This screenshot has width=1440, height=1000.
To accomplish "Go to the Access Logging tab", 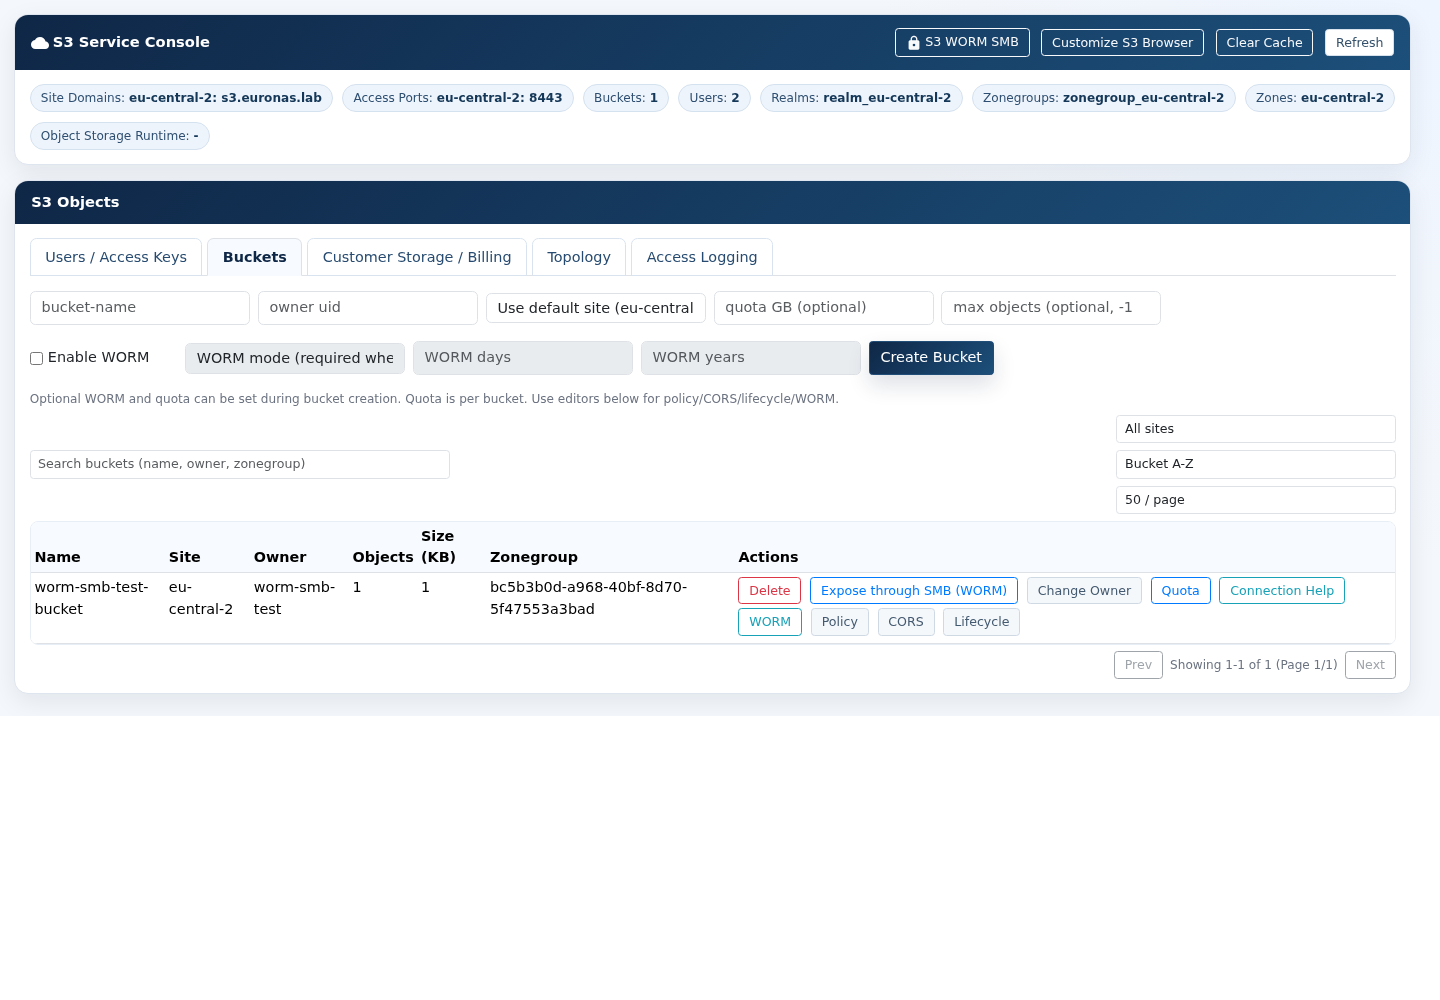I will (702, 257).
